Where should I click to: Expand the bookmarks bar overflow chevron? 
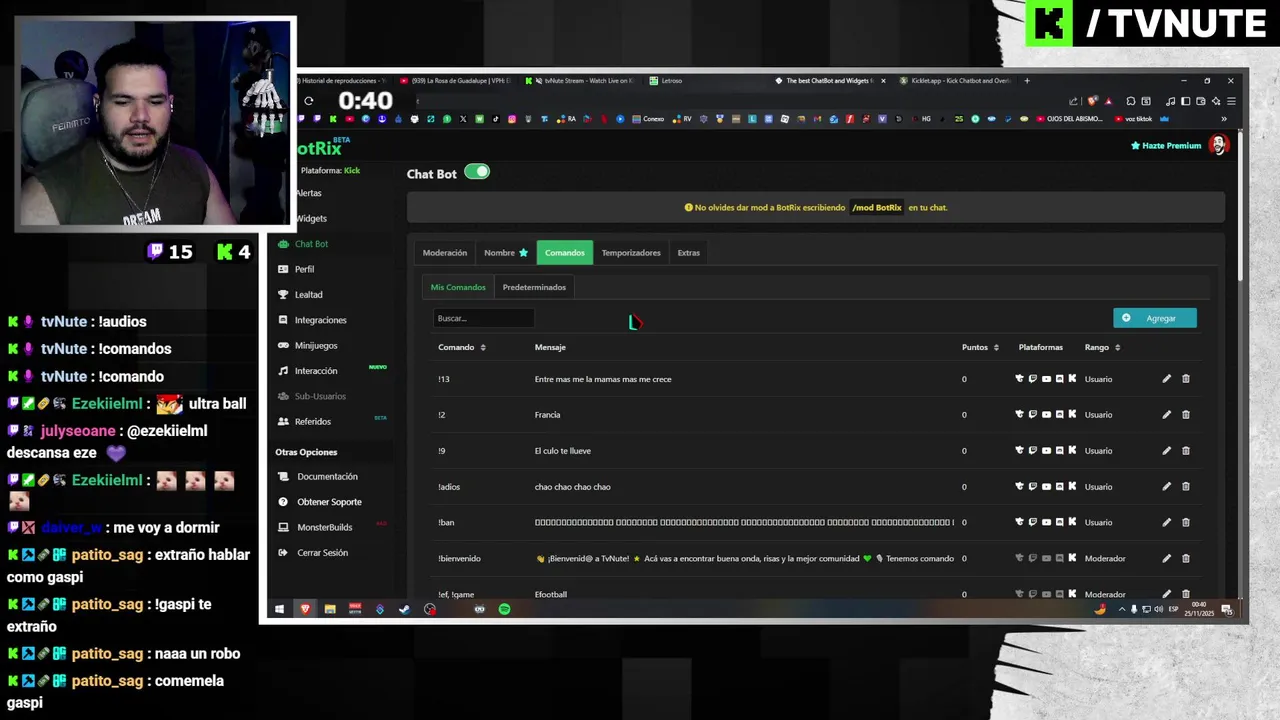click(1223, 119)
